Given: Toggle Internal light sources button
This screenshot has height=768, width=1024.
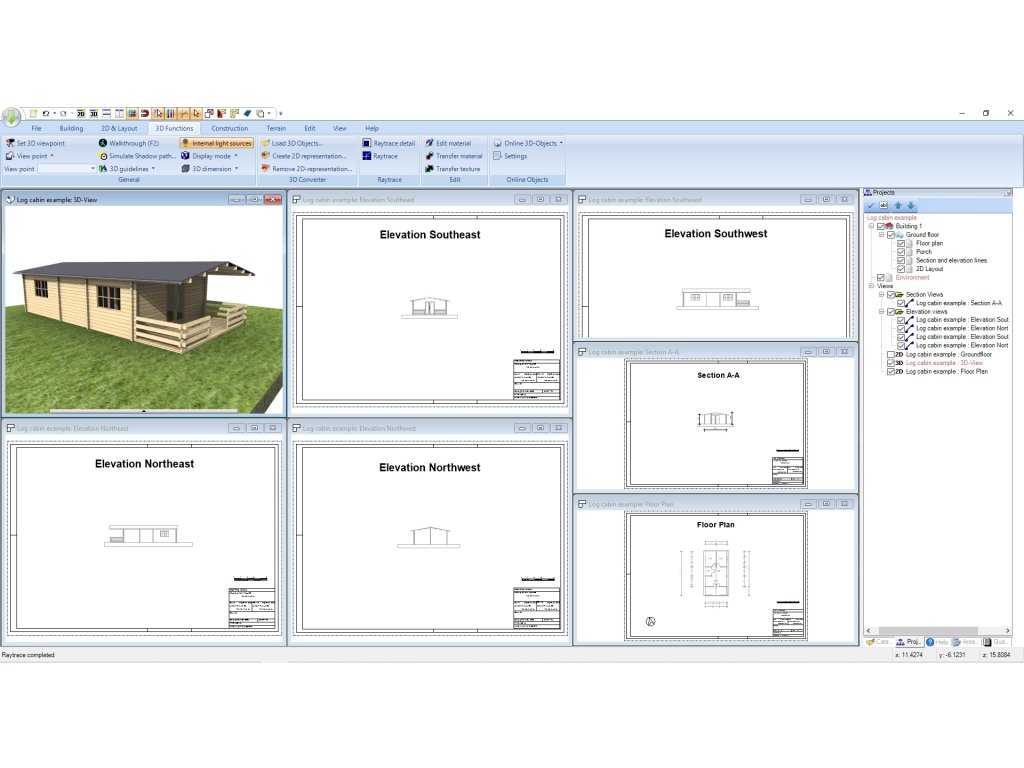Looking at the screenshot, I should [217, 143].
